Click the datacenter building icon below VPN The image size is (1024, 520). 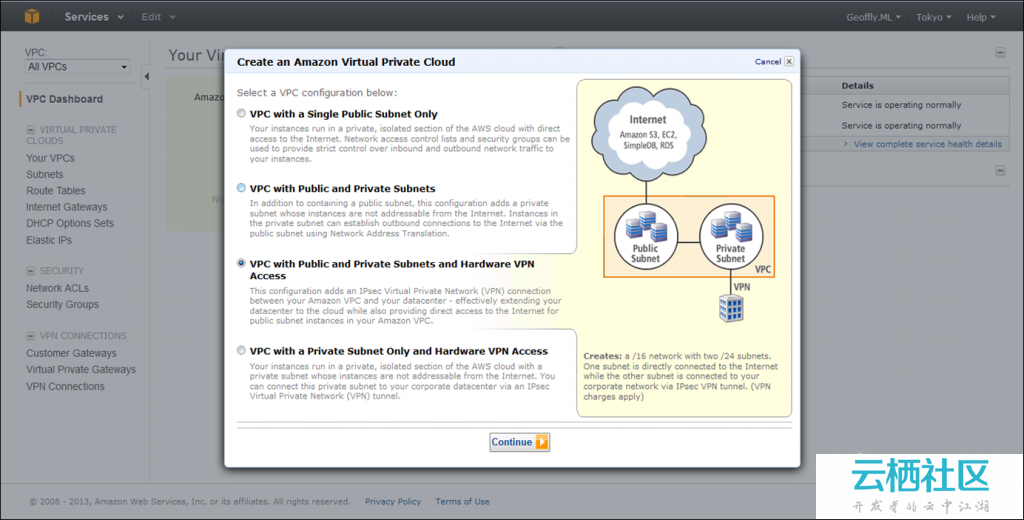(731, 310)
